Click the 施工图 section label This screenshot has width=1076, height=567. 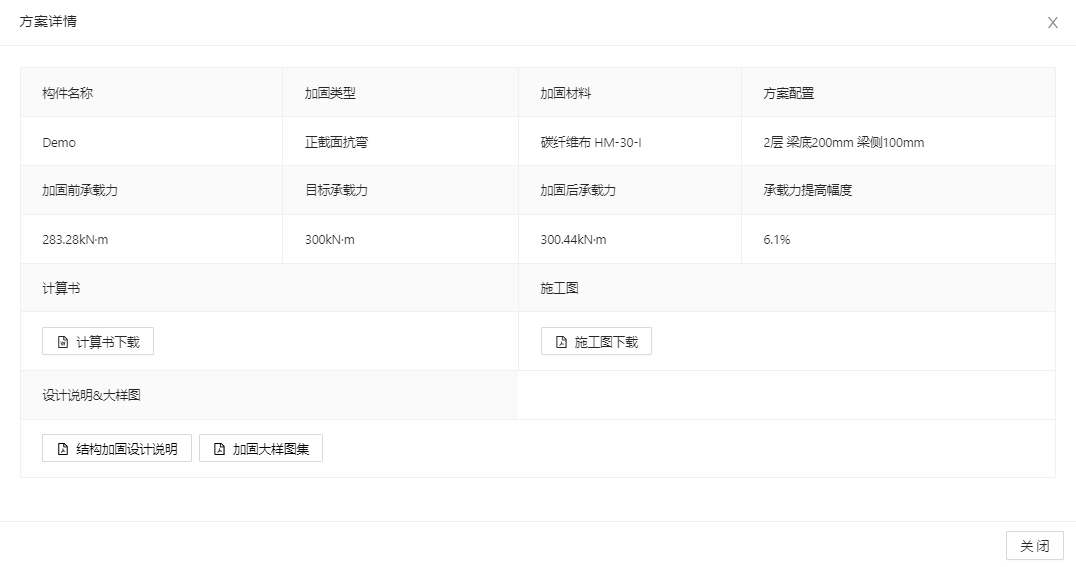[559, 288]
